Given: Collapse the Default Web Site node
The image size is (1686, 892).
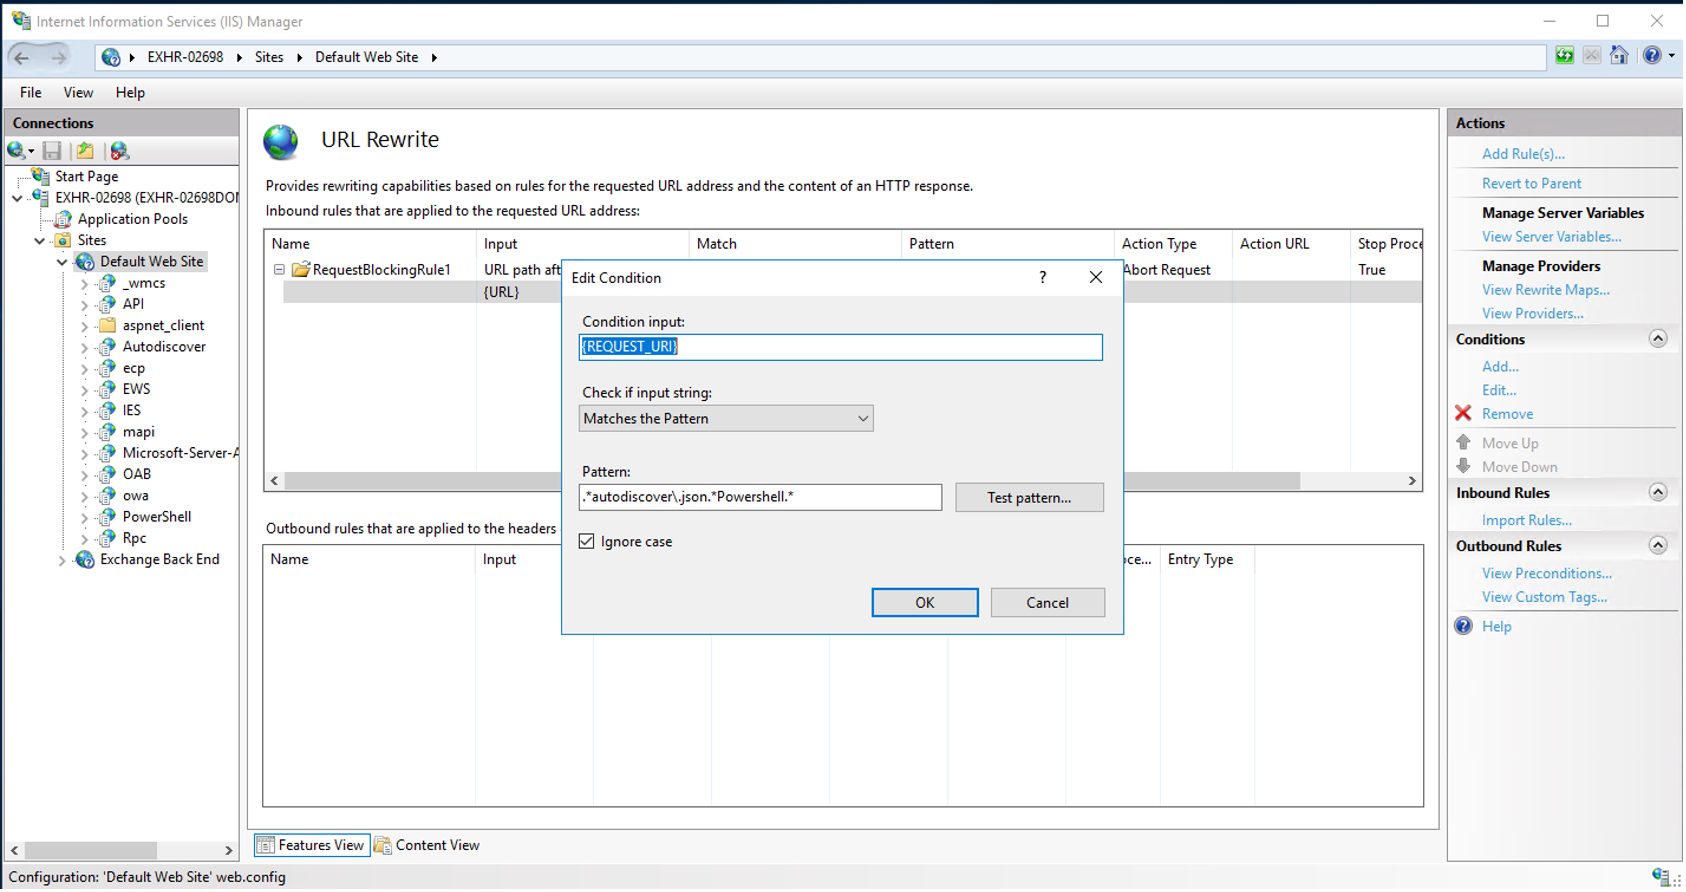Looking at the screenshot, I should pos(62,262).
